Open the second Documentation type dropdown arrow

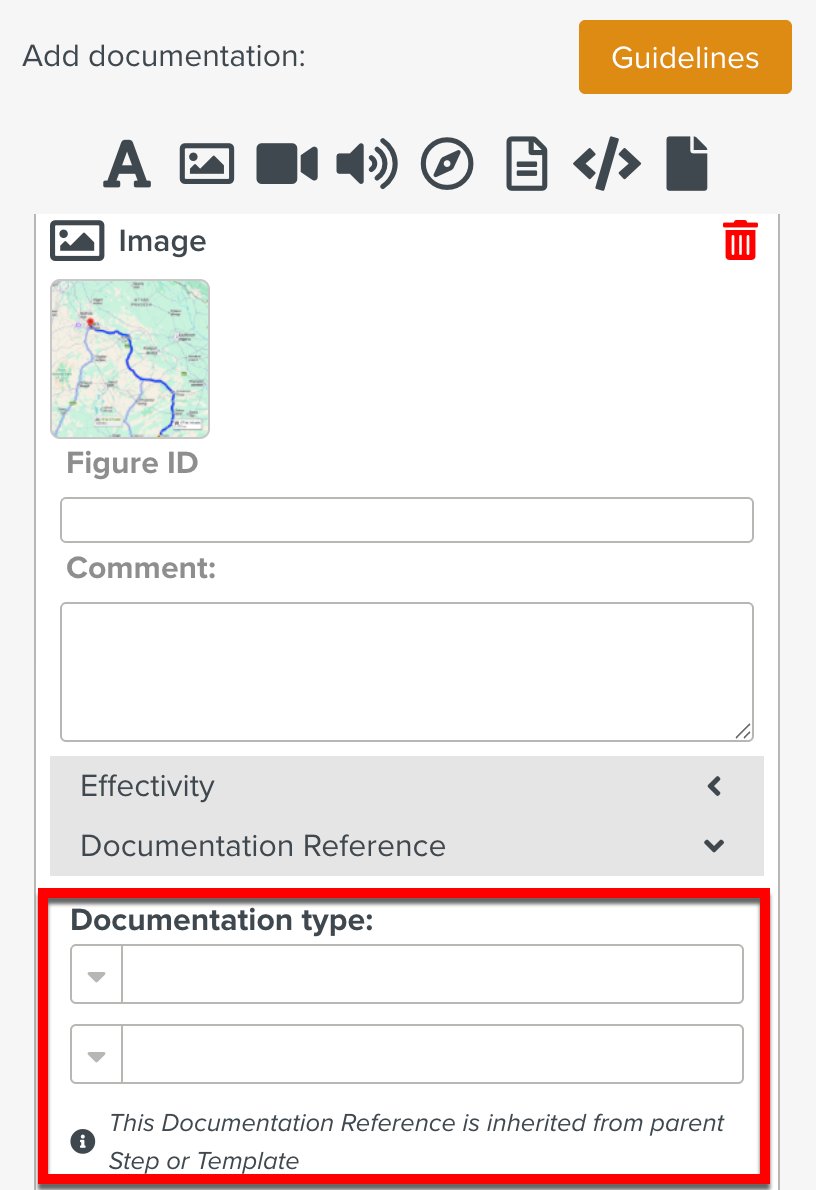pyautogui.click(x=97, y=1054)
